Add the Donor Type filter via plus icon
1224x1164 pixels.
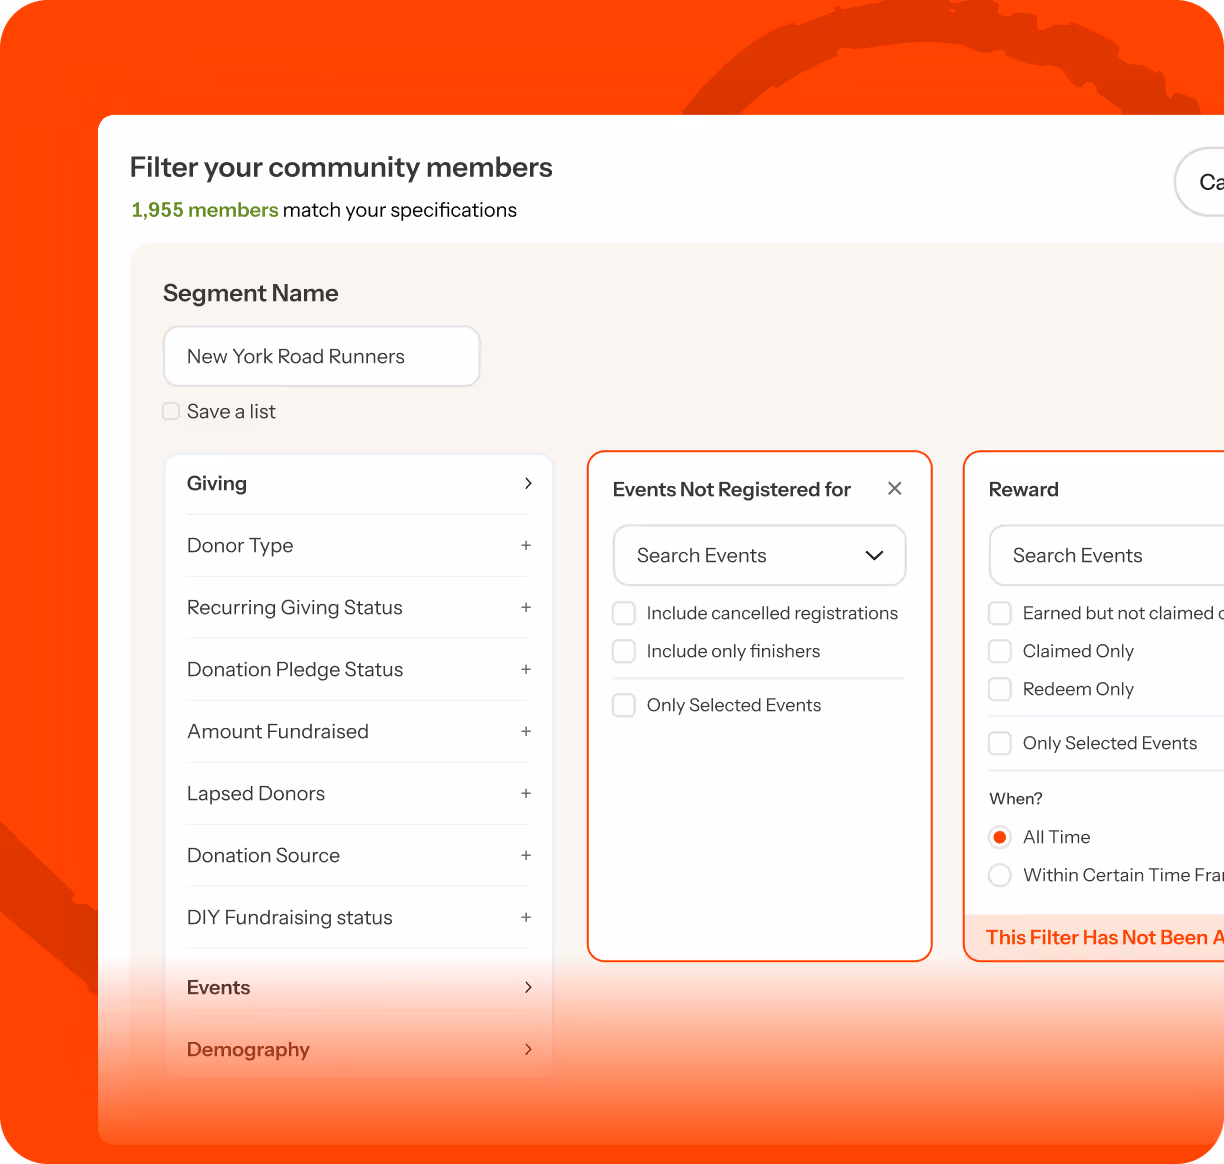(526, 545)
